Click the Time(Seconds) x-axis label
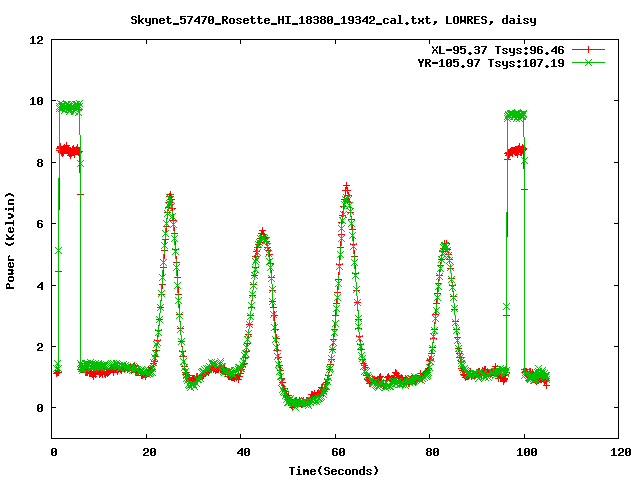 pyautogui.click(x=334, y=471)
